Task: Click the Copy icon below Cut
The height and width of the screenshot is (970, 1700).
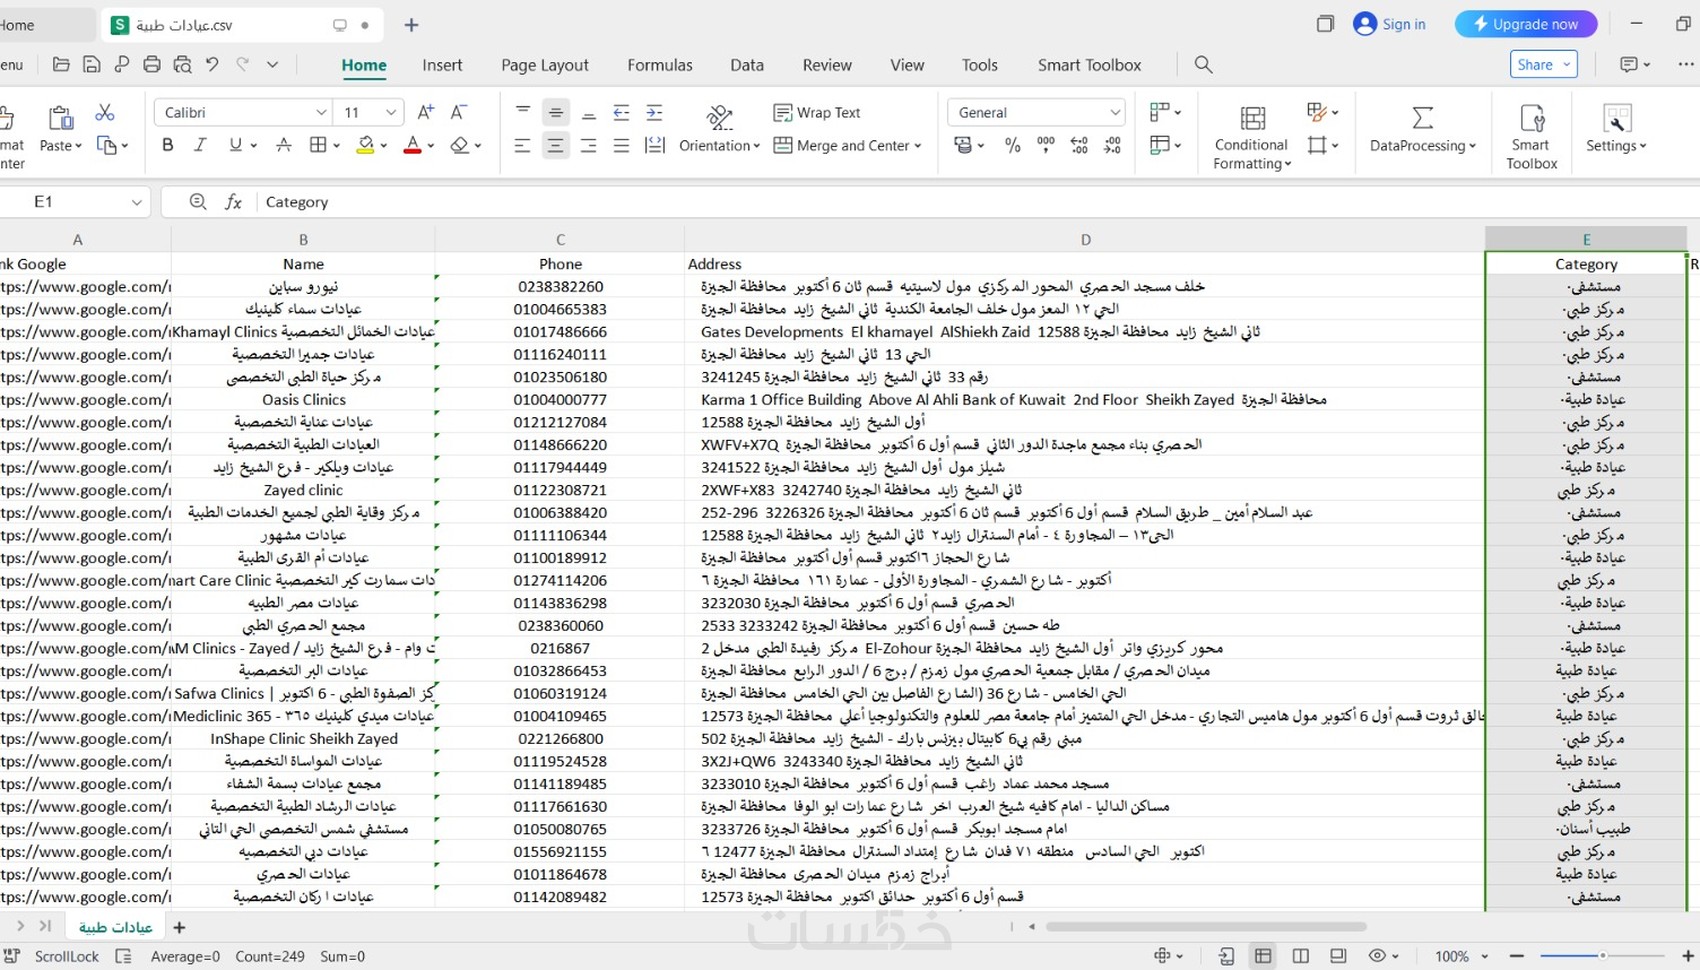Action: coord(106,146)
